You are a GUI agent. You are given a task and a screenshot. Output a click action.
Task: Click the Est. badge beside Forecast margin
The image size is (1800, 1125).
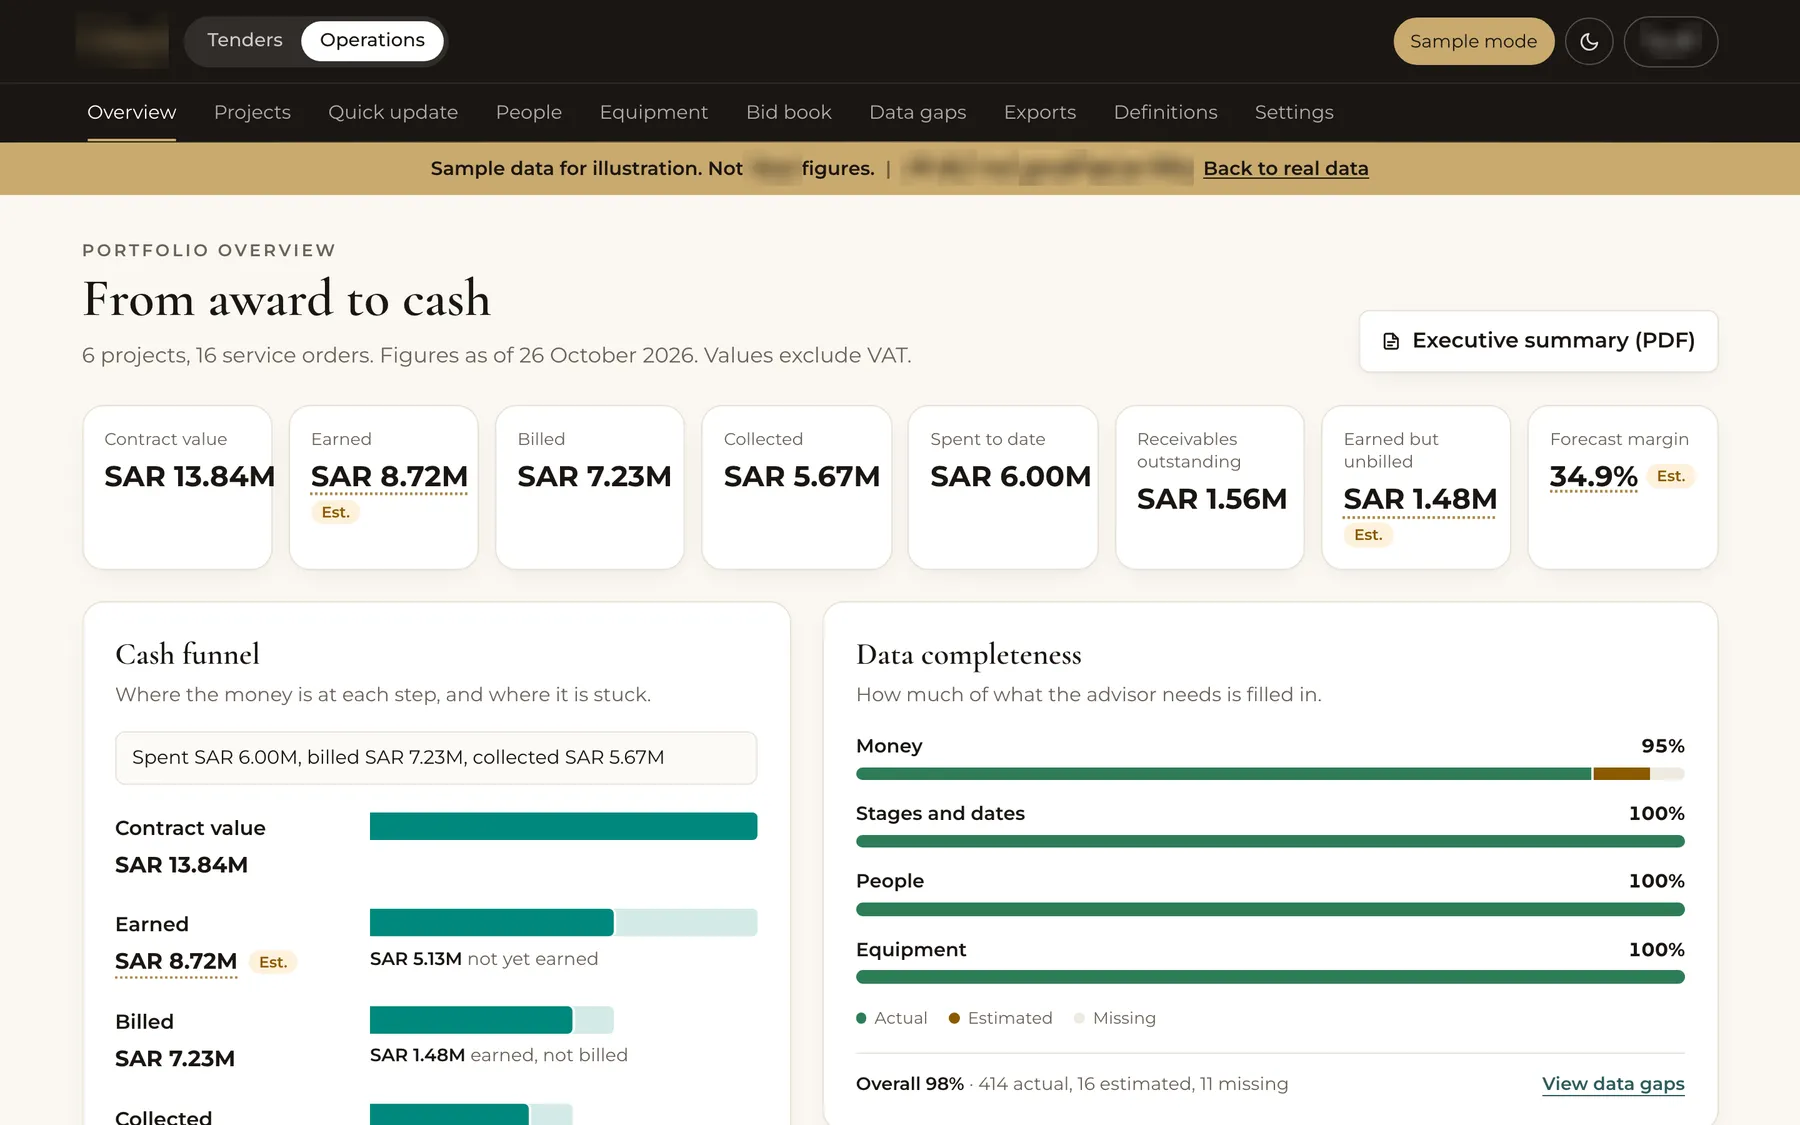tap(1670, 476)
